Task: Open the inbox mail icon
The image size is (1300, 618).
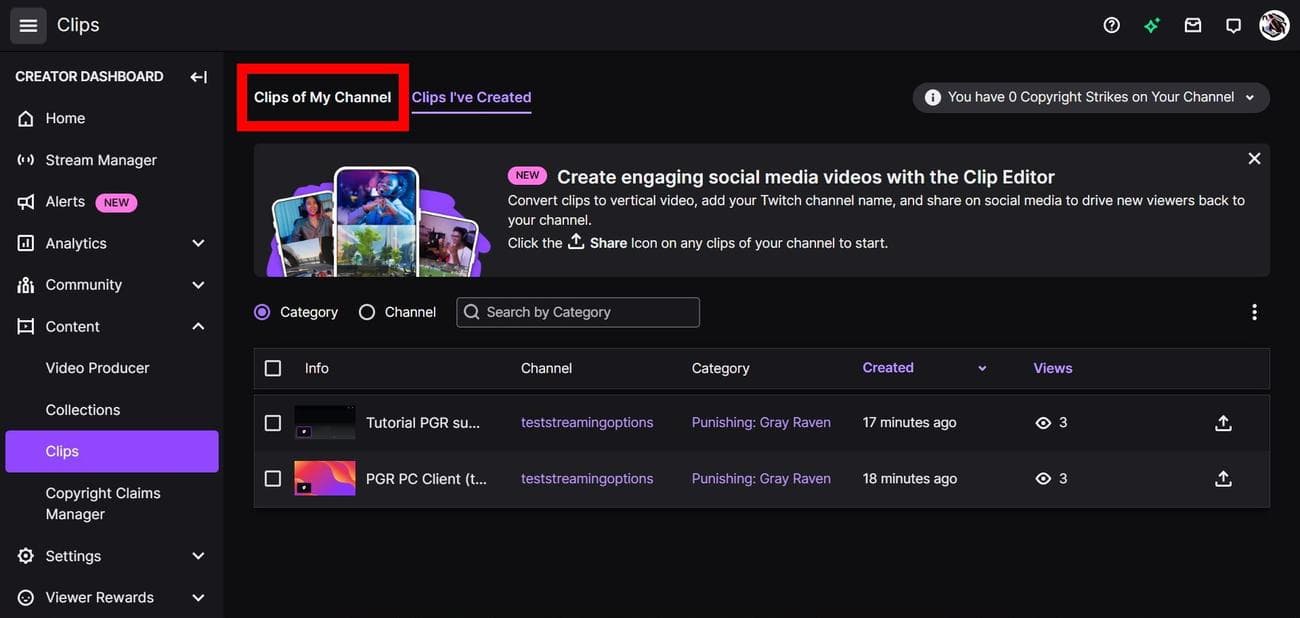Action: coord(1193,25)
